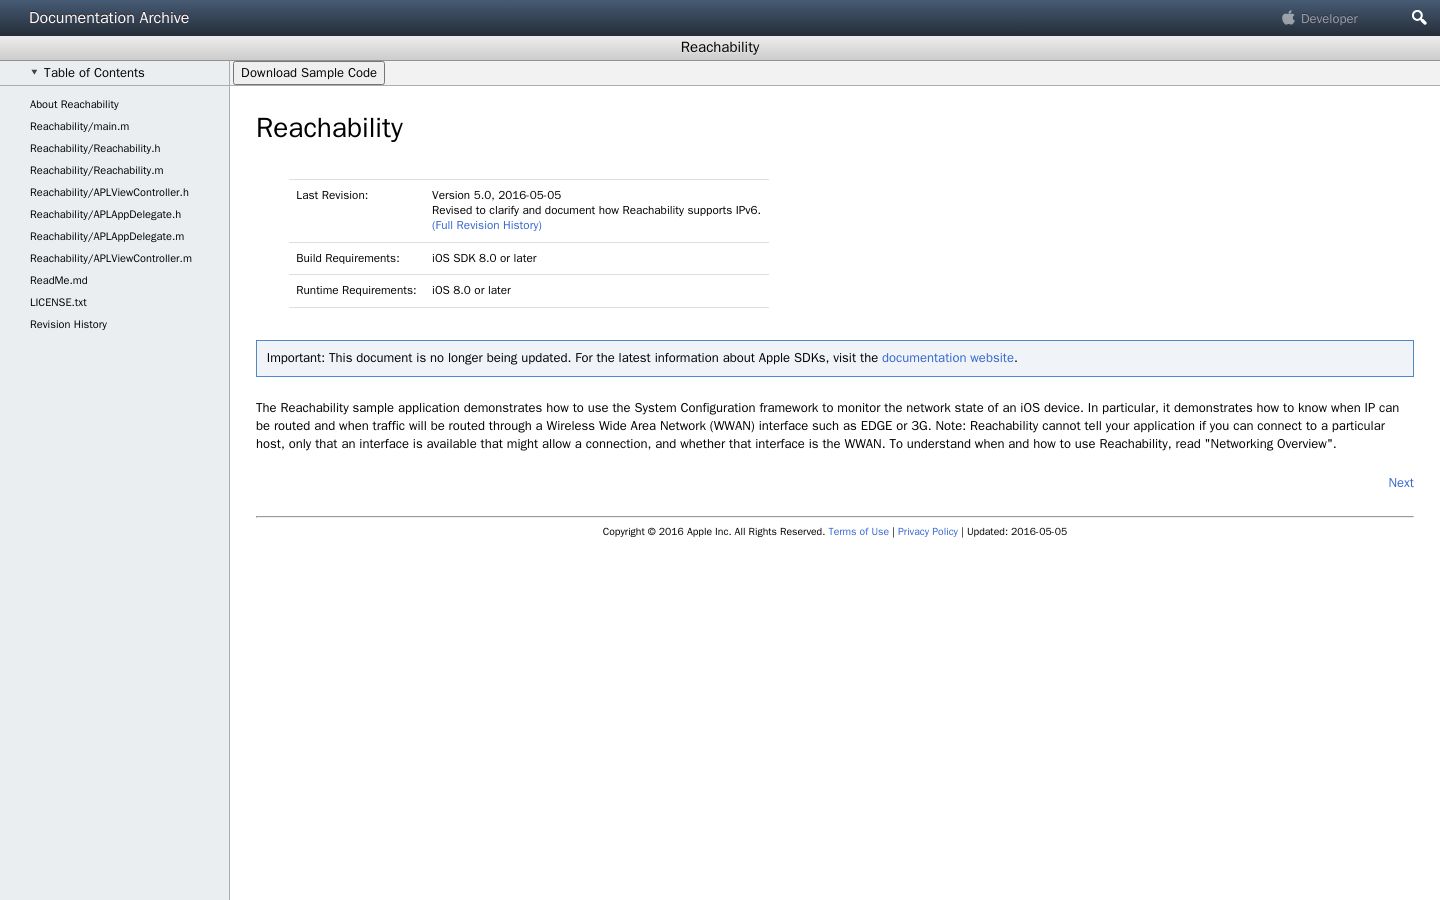Click the Updated: 2016-05-05 footer text
The width and height of the screenshot is (1440, 900).
(1017, 532)
